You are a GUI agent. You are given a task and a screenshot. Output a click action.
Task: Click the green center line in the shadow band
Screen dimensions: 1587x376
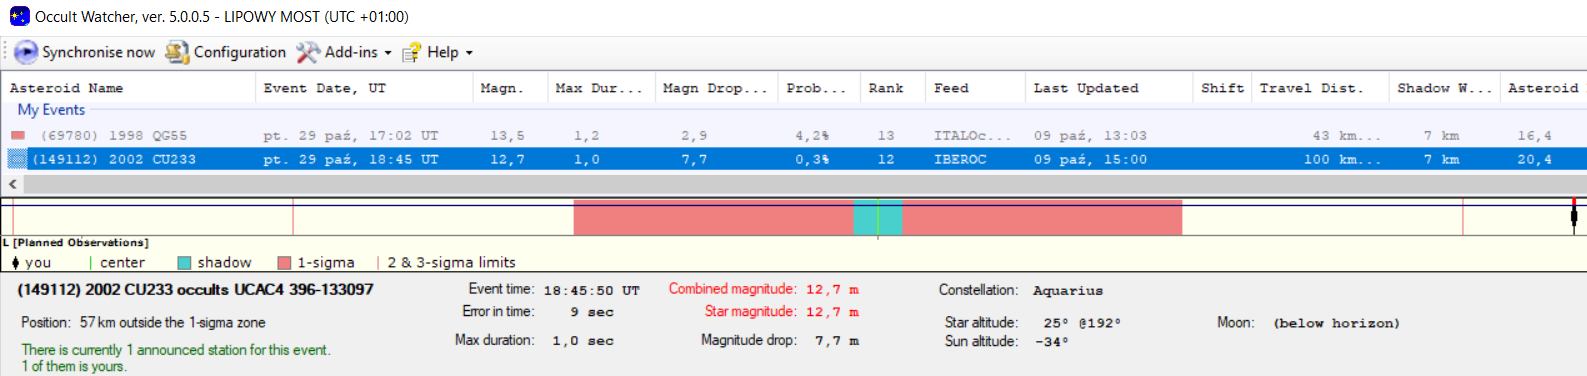[878, 218]
